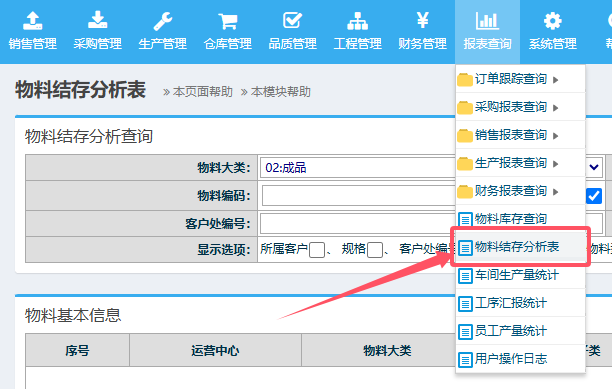This screenshot has width=612, height=389.
Task: Open 品质管理 checkmark icon module
Action: coord(293,32)
